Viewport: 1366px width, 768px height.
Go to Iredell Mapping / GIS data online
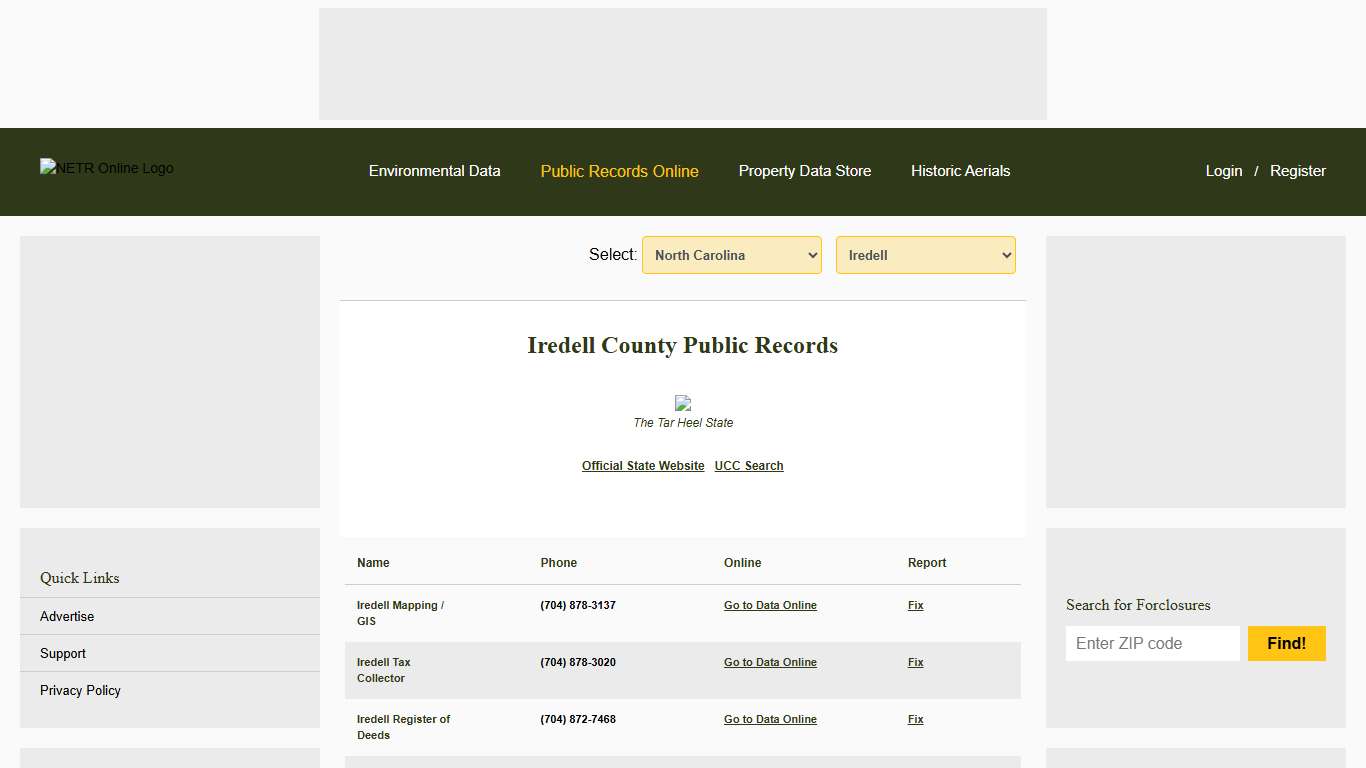pos(770,605)
